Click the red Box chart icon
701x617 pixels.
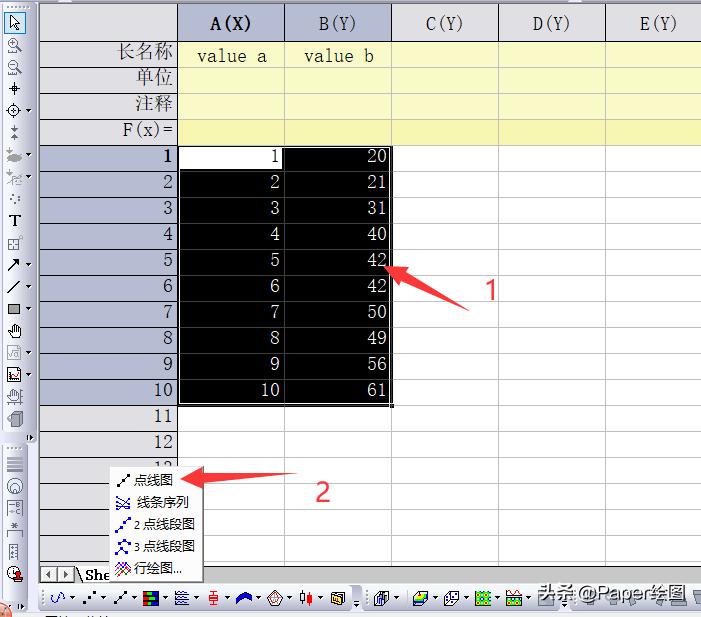click(x=213, y=598)
